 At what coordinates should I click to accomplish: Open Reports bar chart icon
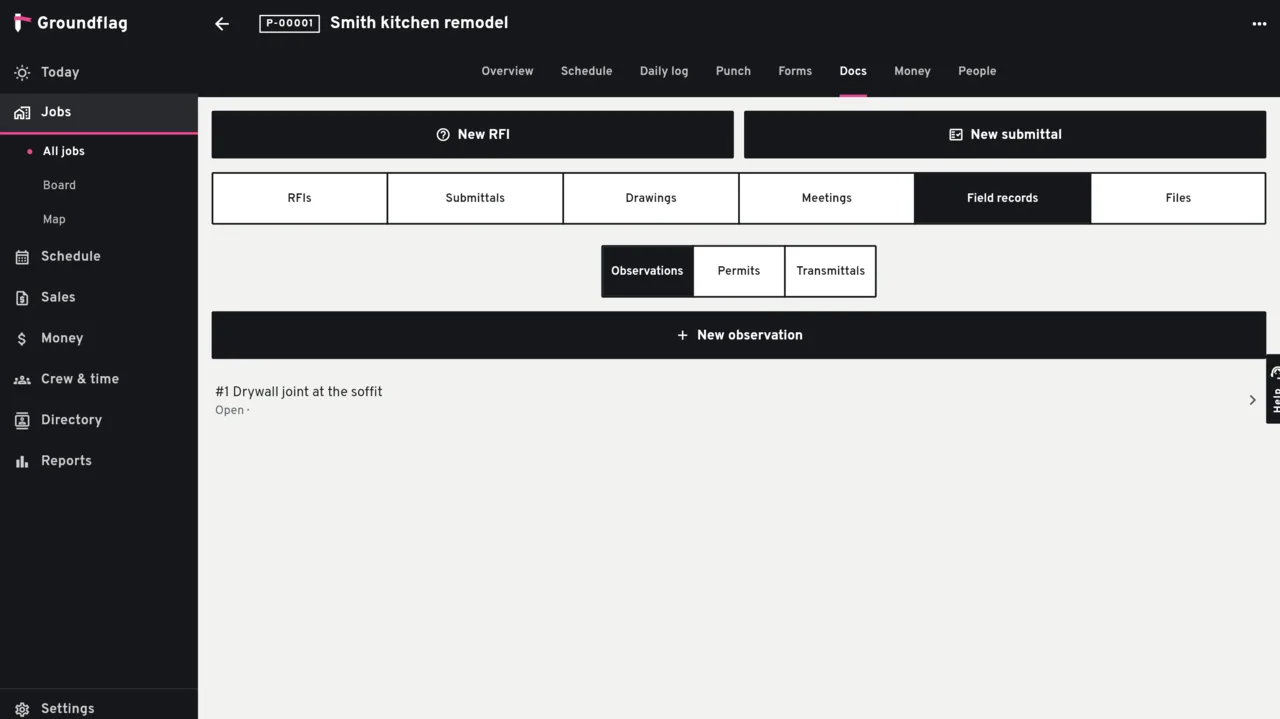pyautogui.click(x=22, y=462)
